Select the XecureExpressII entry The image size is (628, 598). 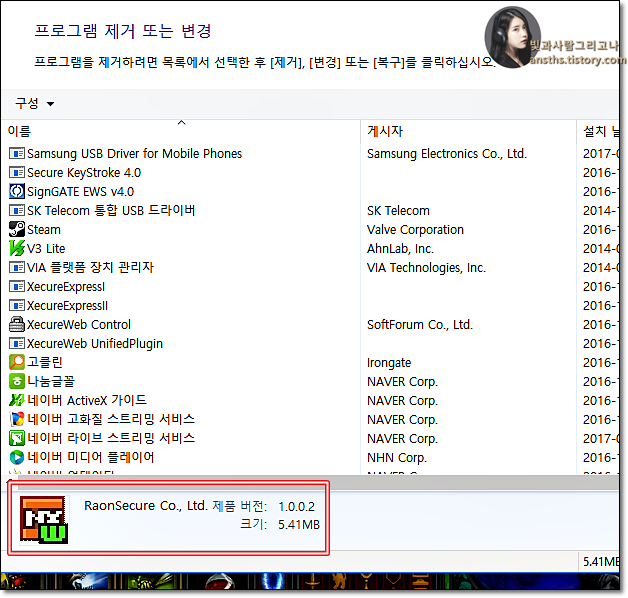67,306
